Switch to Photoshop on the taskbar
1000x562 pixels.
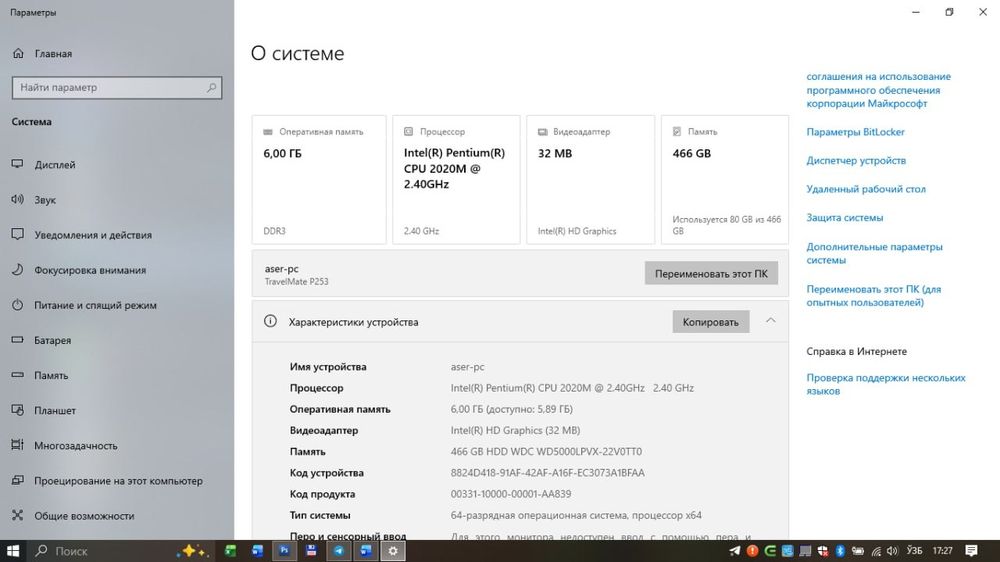pyautogui.click(x=284, y=551)
